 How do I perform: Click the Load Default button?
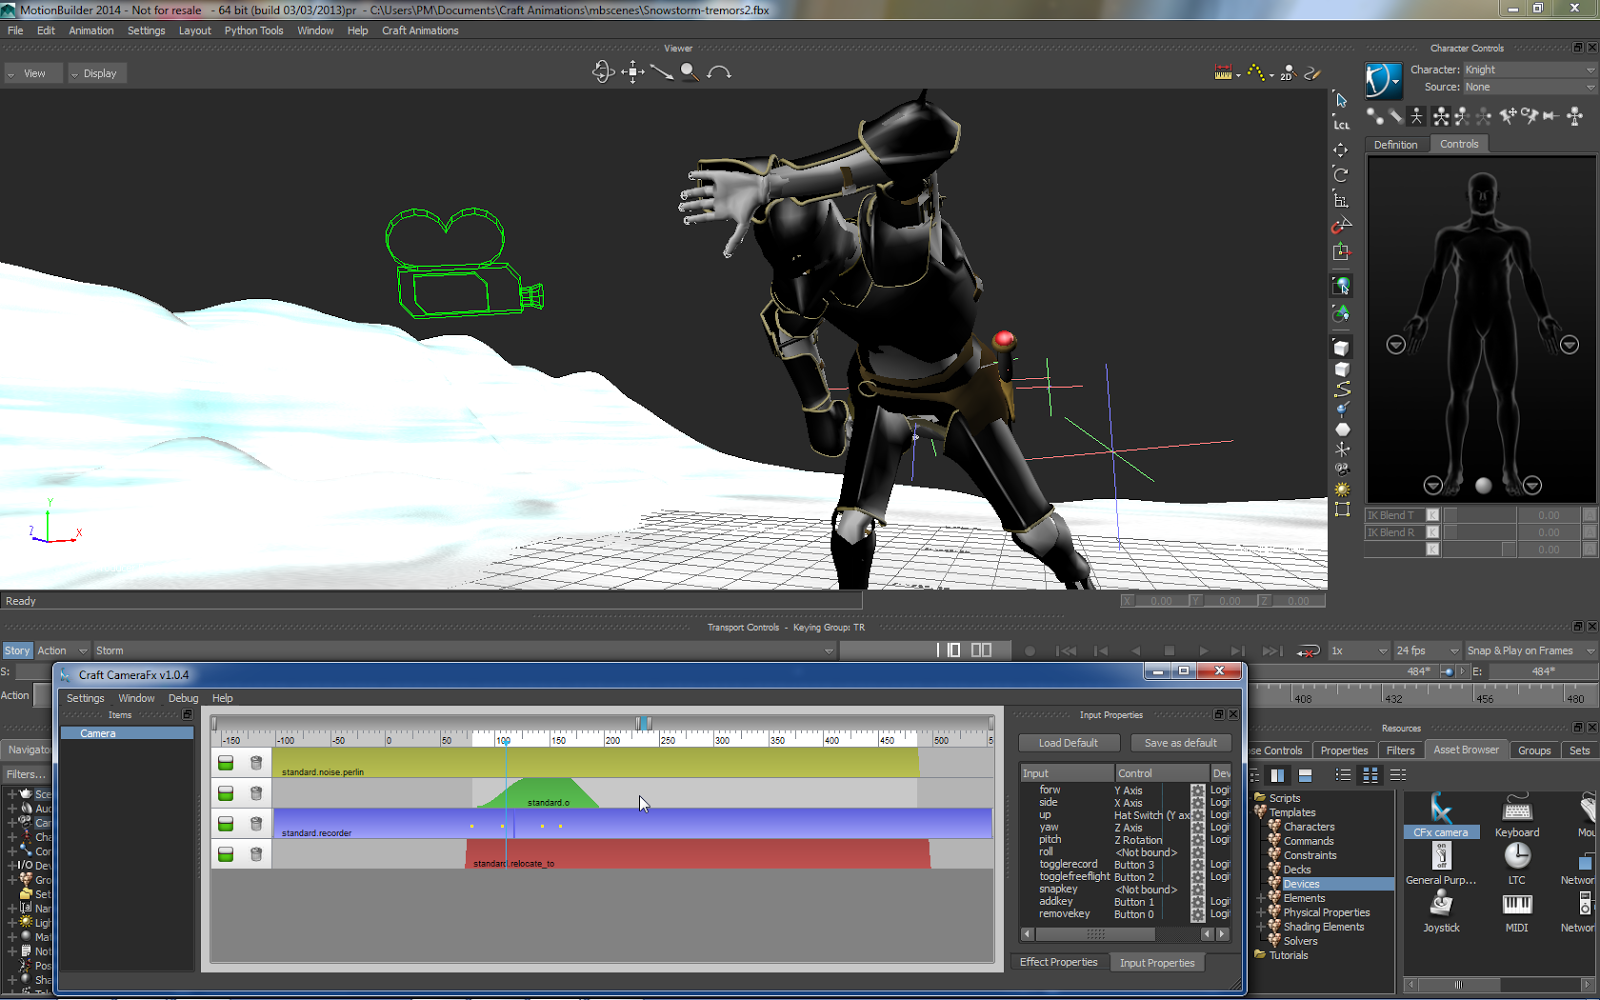point(1068,743)
